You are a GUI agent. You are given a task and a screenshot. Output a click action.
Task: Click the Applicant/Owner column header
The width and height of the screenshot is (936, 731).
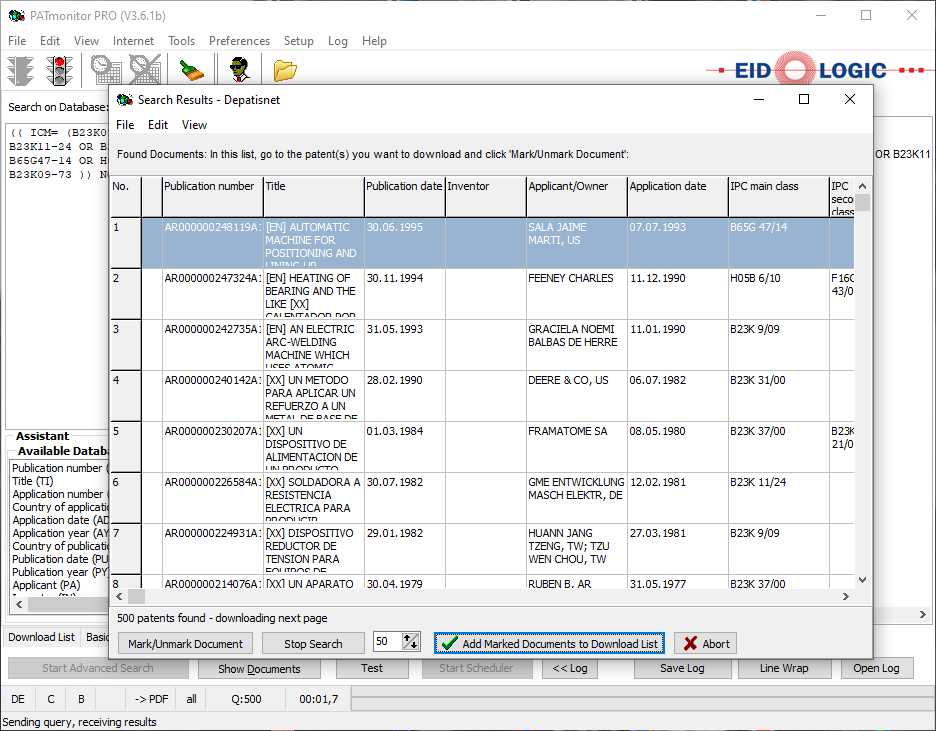tap(577, 196)
